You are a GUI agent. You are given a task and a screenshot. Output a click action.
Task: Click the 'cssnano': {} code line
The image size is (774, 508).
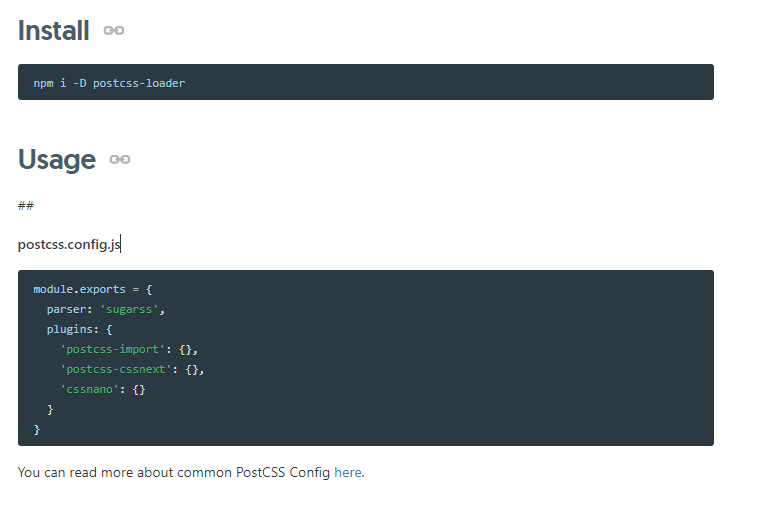(x=103, y=390)
